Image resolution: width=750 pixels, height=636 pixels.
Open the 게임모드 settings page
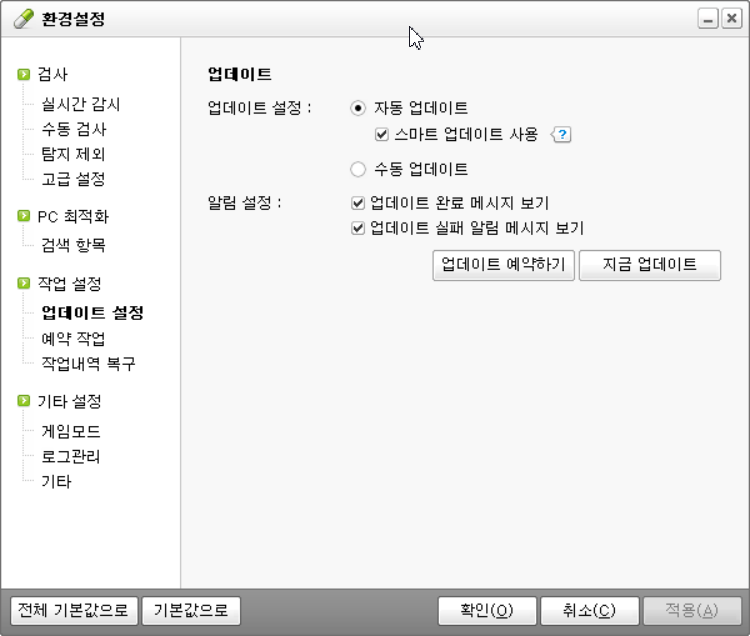[x=71, y=432]
